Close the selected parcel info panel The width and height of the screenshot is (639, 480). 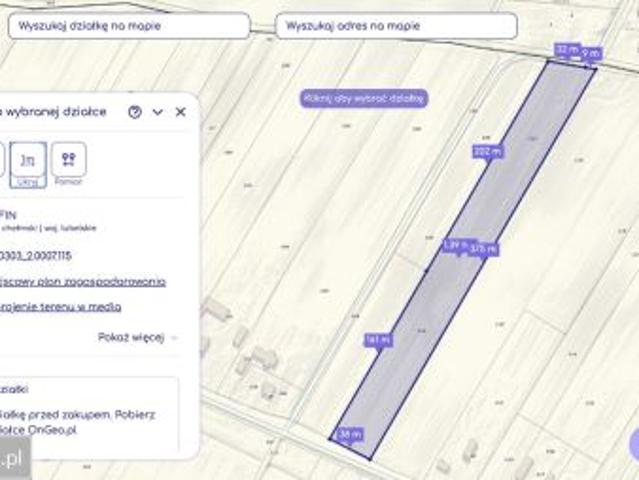(180, 112)
